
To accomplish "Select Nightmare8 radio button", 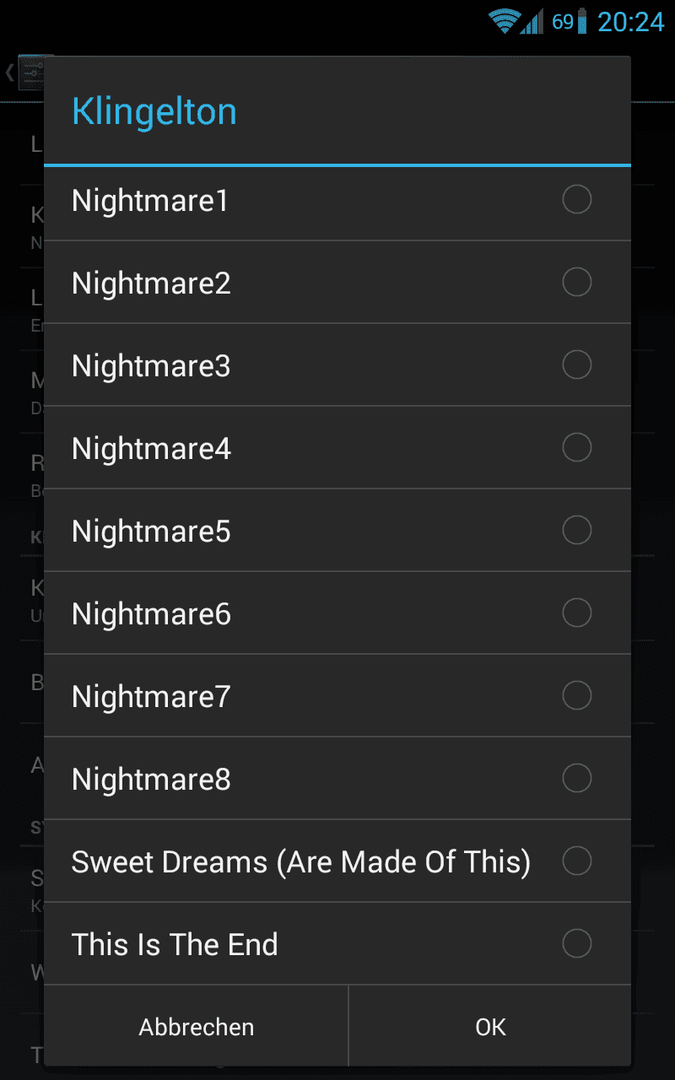I will coord(577,778).
